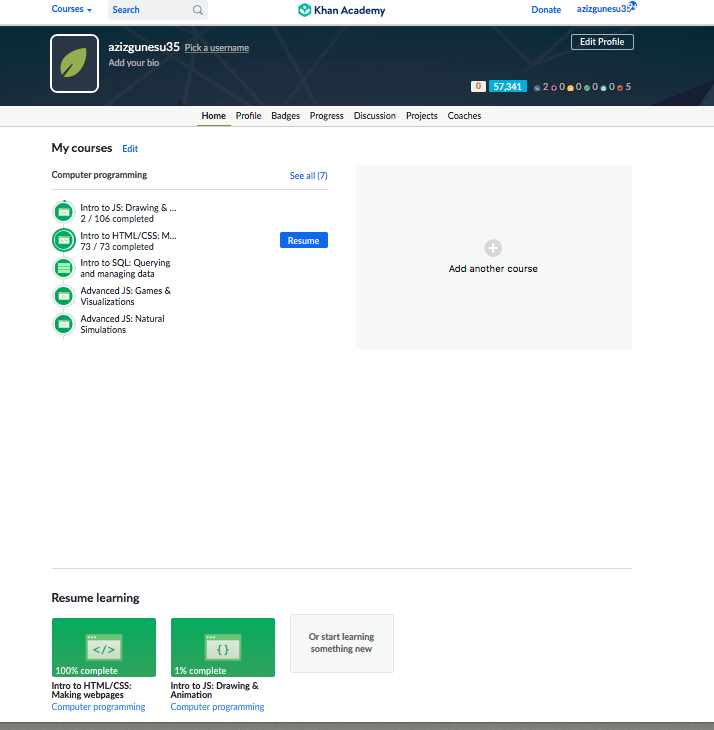This screenshot has height=730, width=714.
Task: Click azizgunesu35 name in profile banner
Action: [x=144, y=47]
